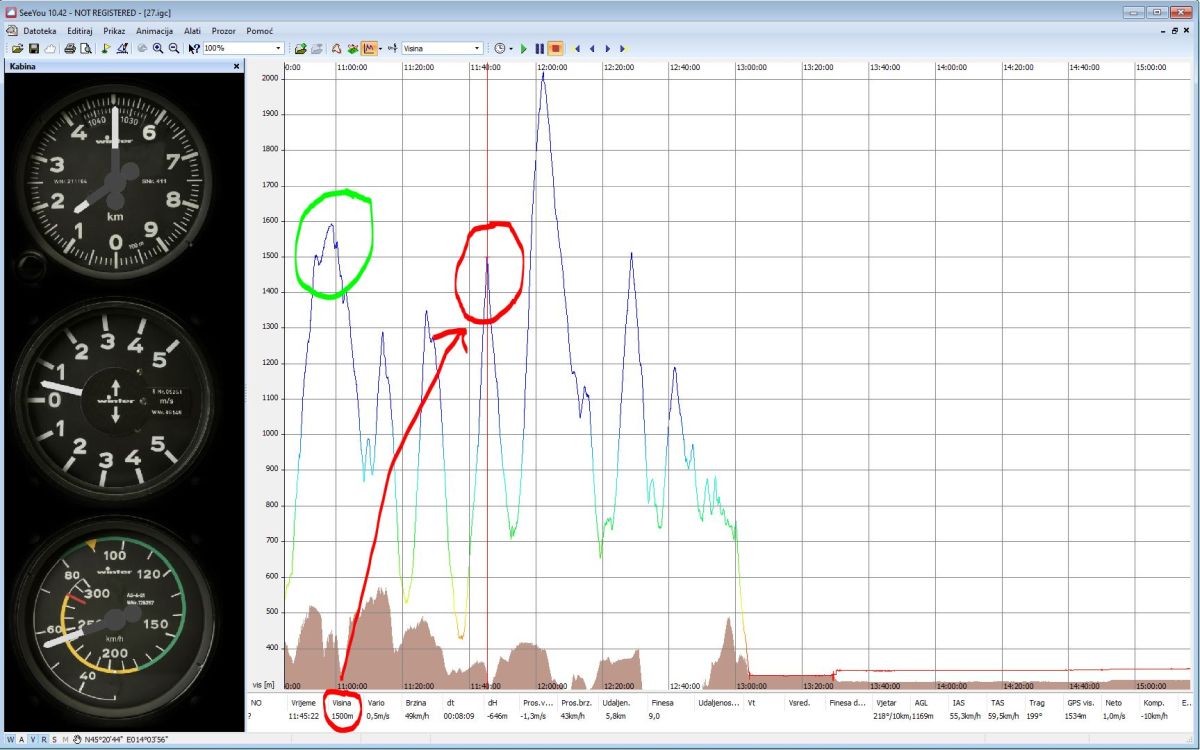Click the green 3D view icon
Screen dimensions: 1200x750
pyautogui.click(x=352, y=48)
